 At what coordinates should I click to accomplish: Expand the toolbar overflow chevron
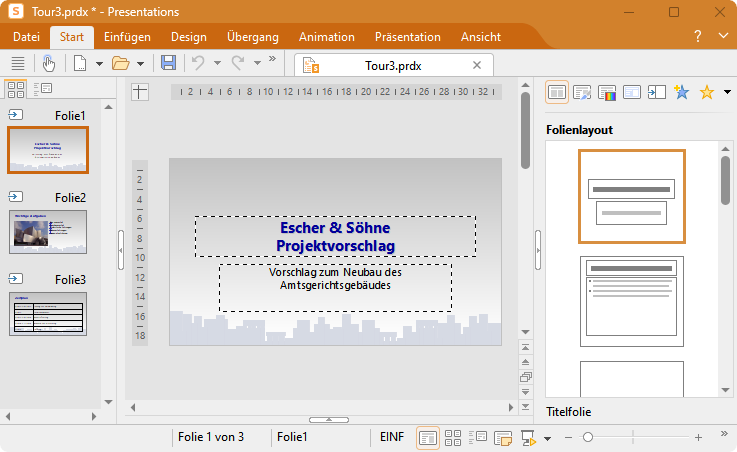pyautogui.click(x=272, y=59)
